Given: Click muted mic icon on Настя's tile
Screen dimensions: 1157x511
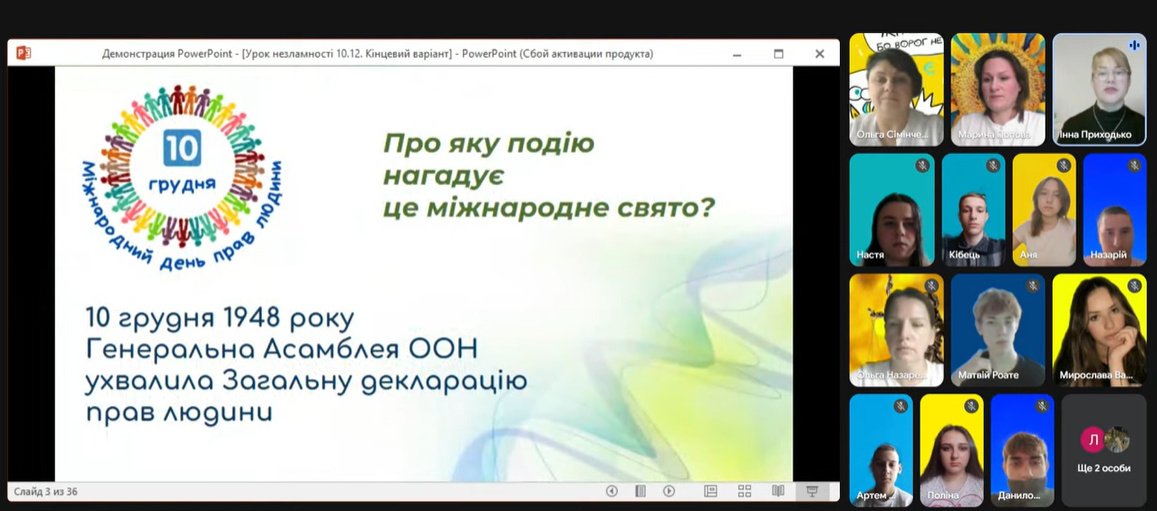Looking at the screenshot, I should coord(922,165).
